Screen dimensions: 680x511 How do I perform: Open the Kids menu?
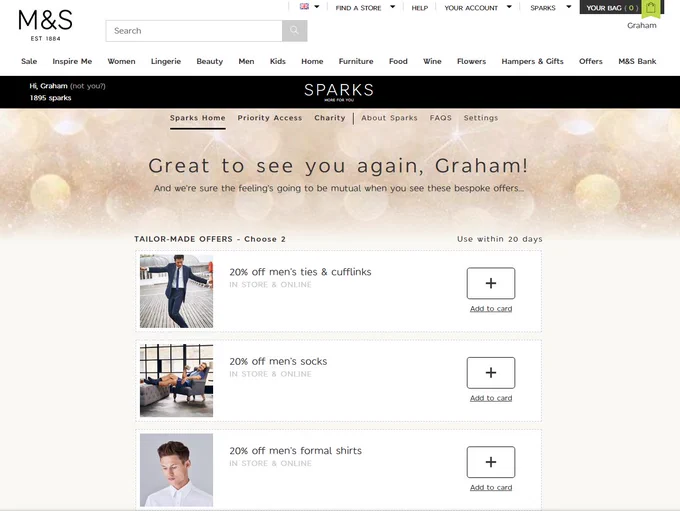click(278, 61)
